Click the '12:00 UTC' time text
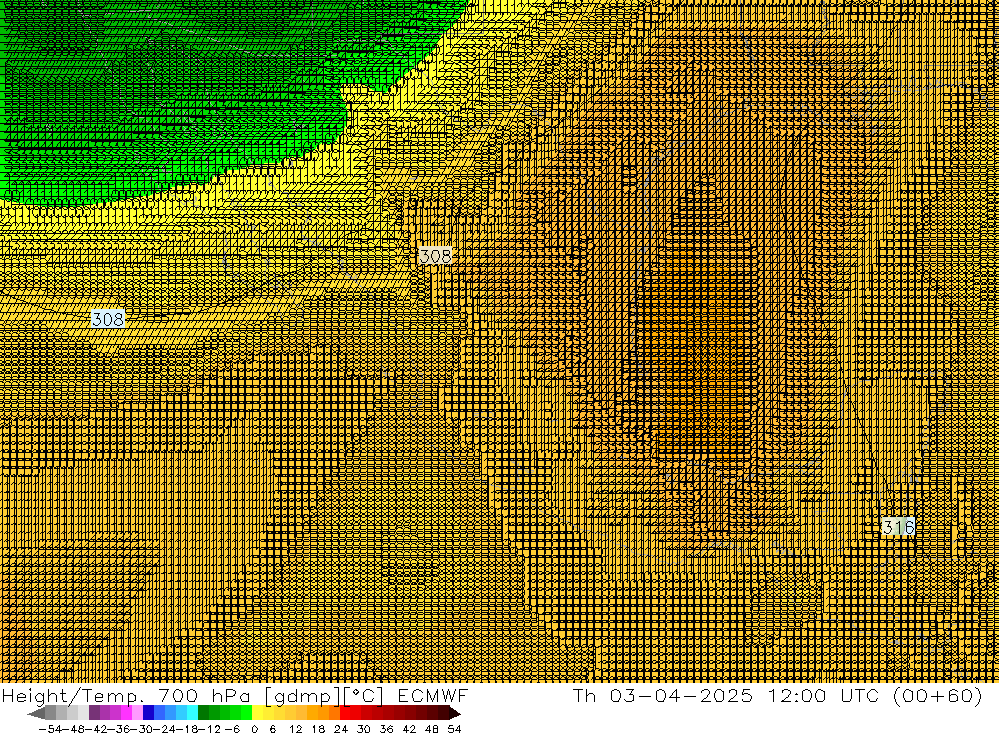Viewport: 1000px width, 733px height. (x=826, y=695)
